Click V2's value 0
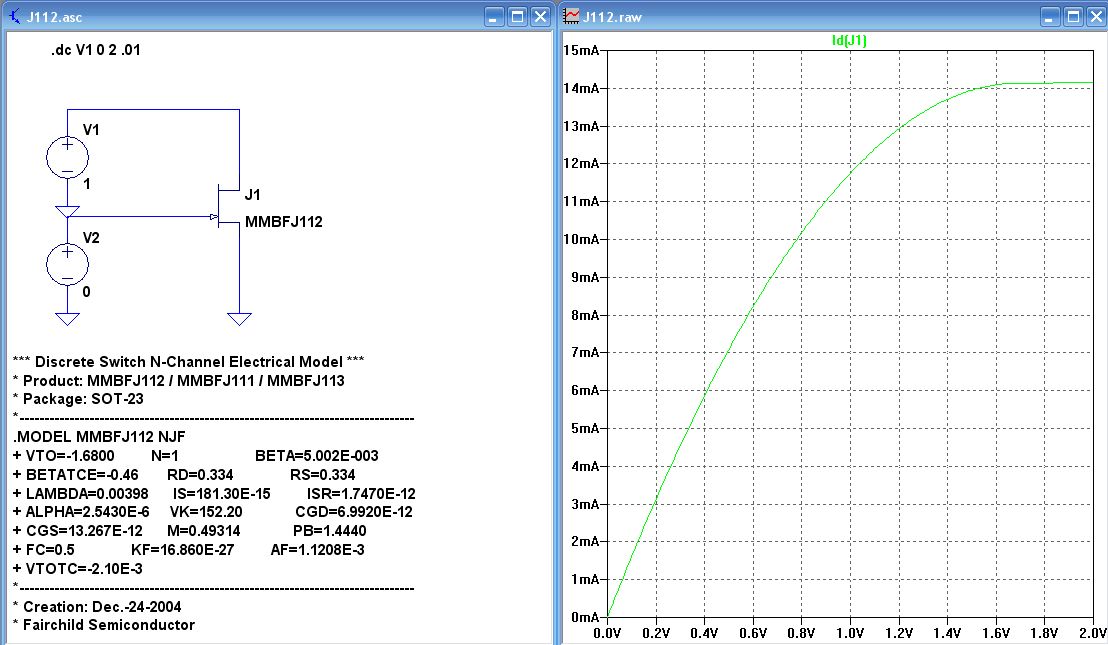 click(x=86, y=292)
